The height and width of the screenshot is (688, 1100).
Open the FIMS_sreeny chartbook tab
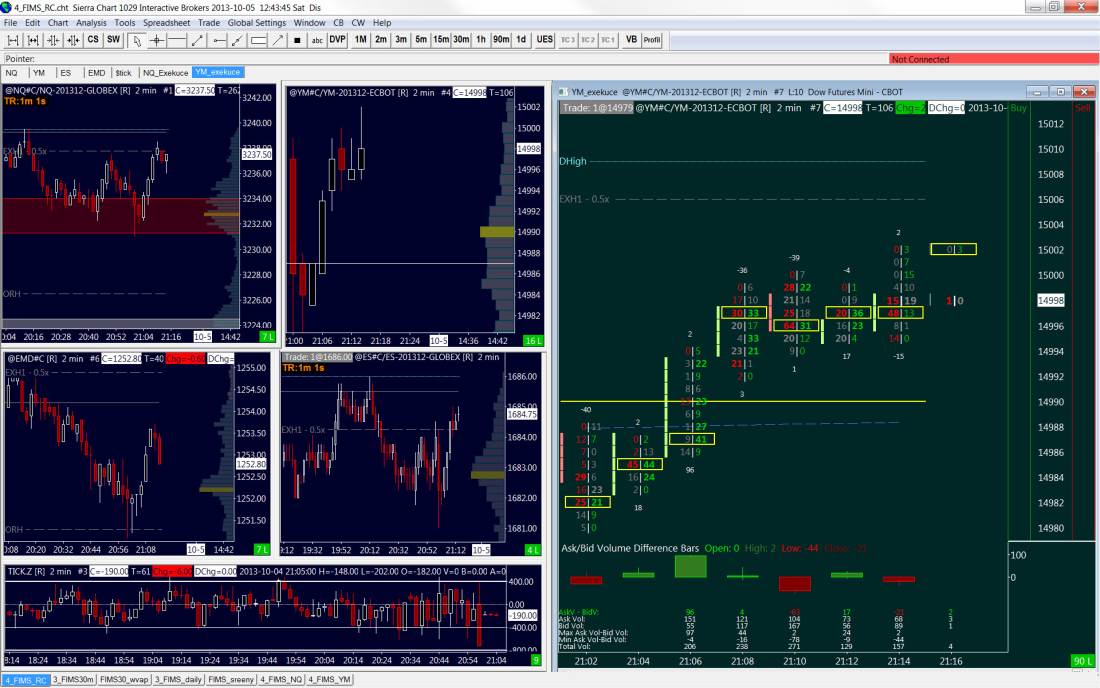click(x=231, y=680)
